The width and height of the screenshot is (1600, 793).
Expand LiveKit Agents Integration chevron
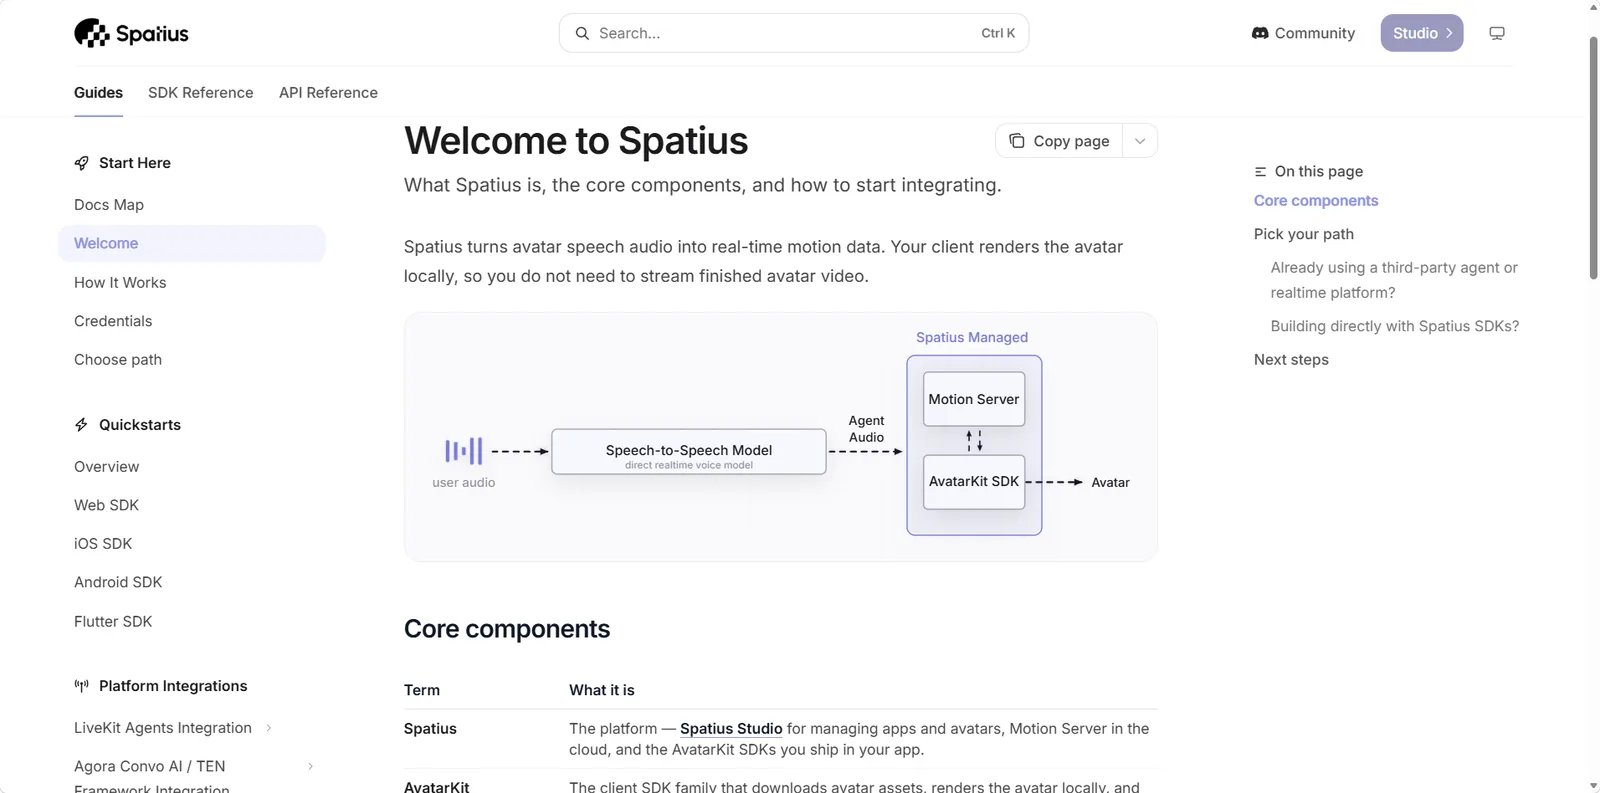[269, 728]
